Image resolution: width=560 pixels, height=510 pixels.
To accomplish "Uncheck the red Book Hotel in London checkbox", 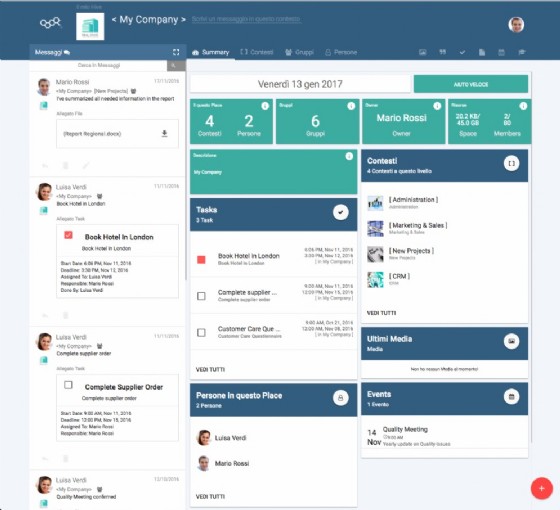I will coord(201,260).
